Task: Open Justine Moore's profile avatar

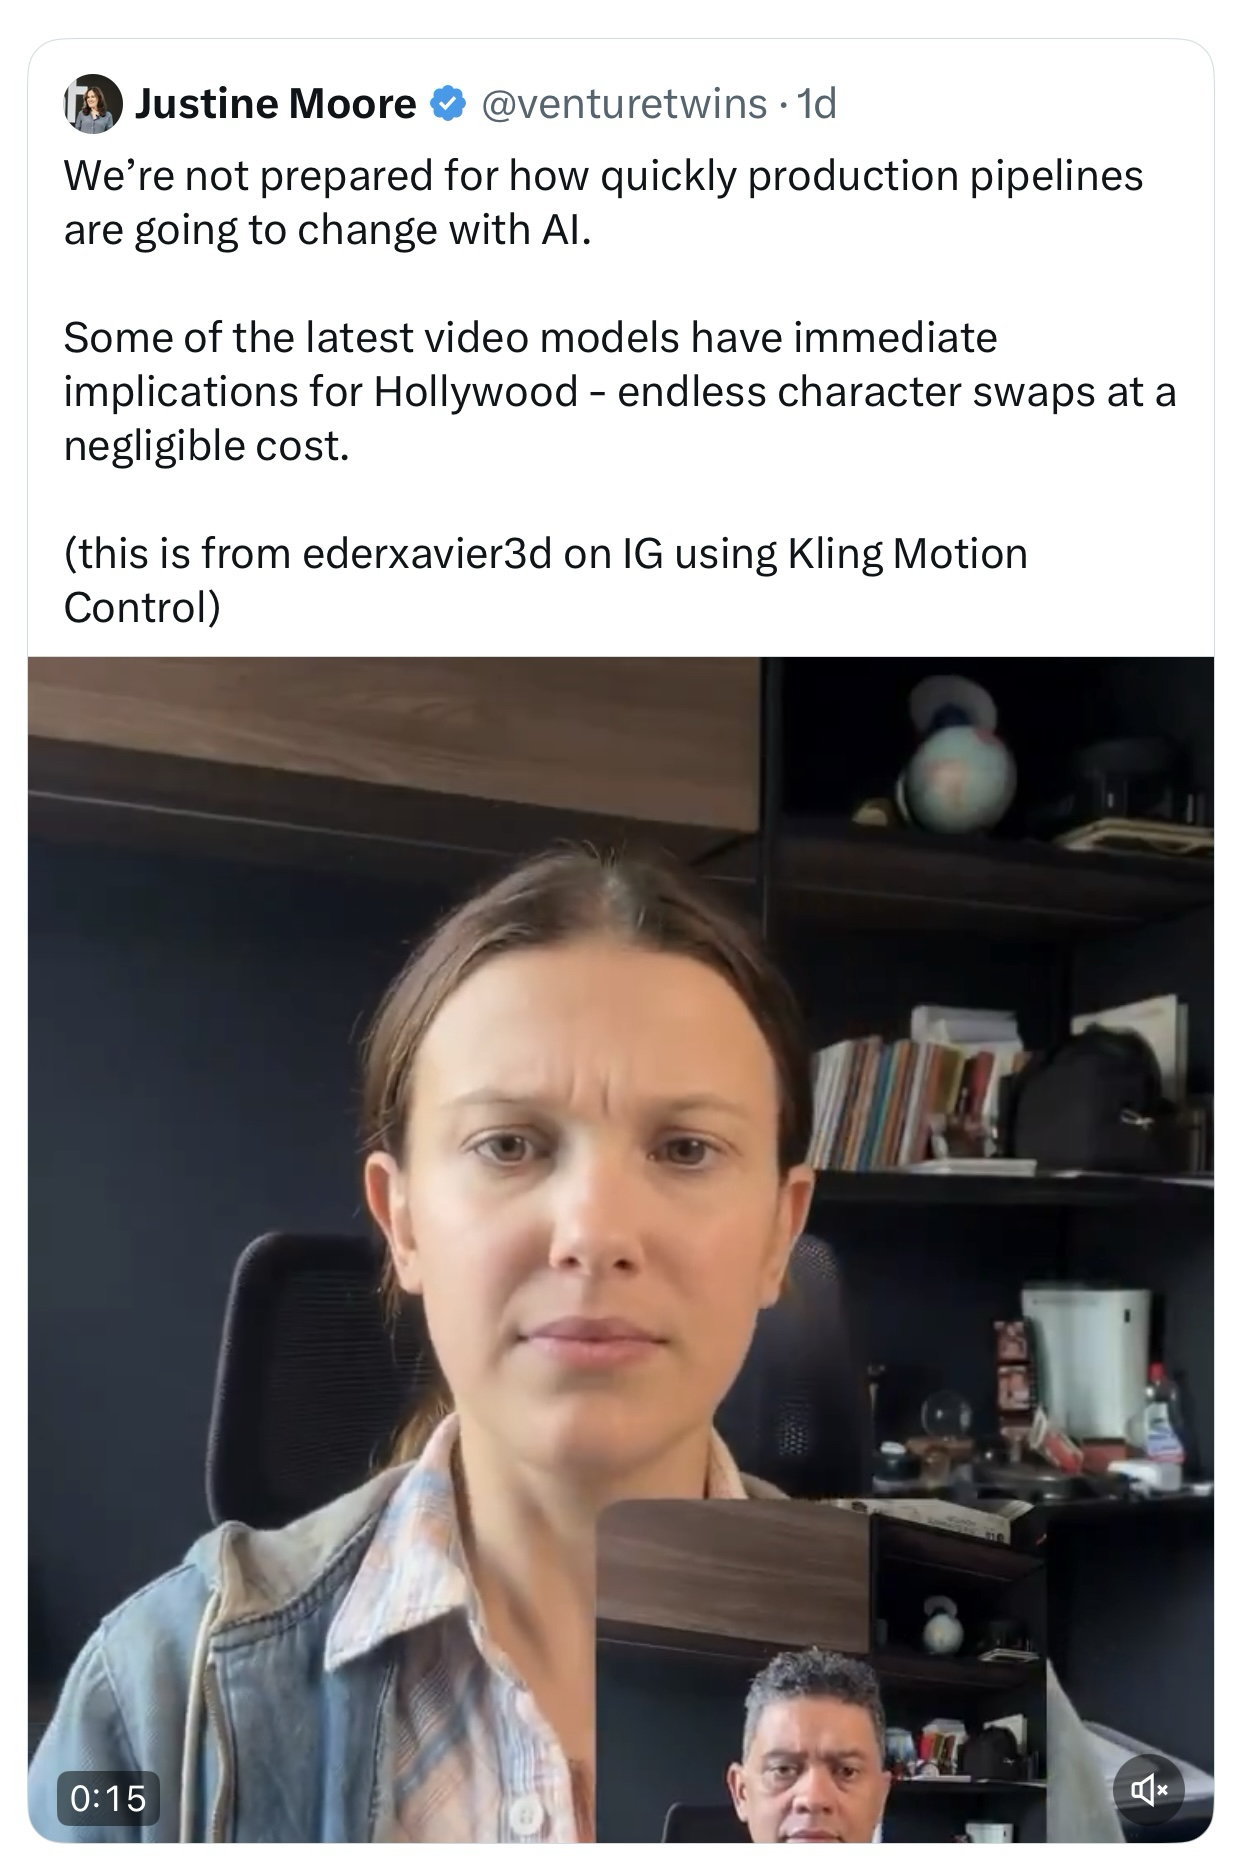Action: pyautogui.click(x=94, y=103)
